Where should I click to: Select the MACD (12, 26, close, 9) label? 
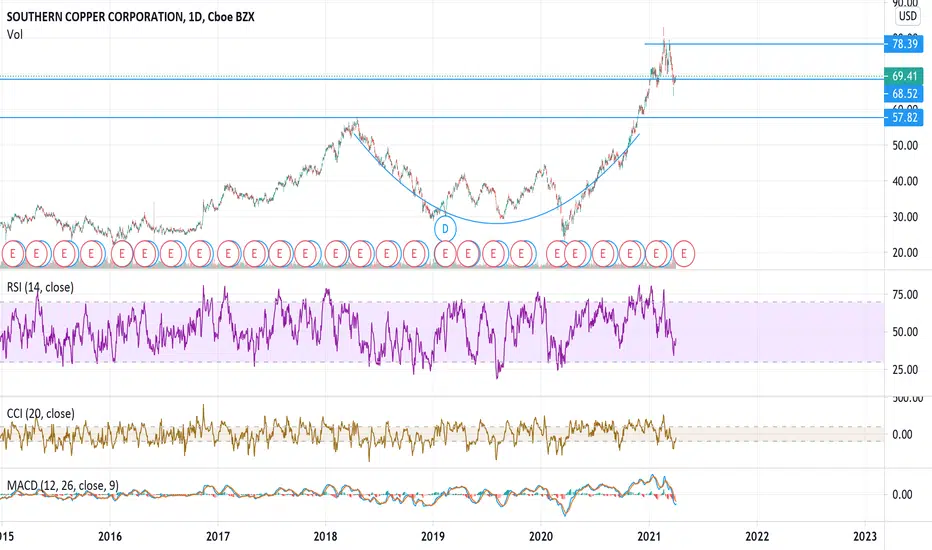pos(62,486)
